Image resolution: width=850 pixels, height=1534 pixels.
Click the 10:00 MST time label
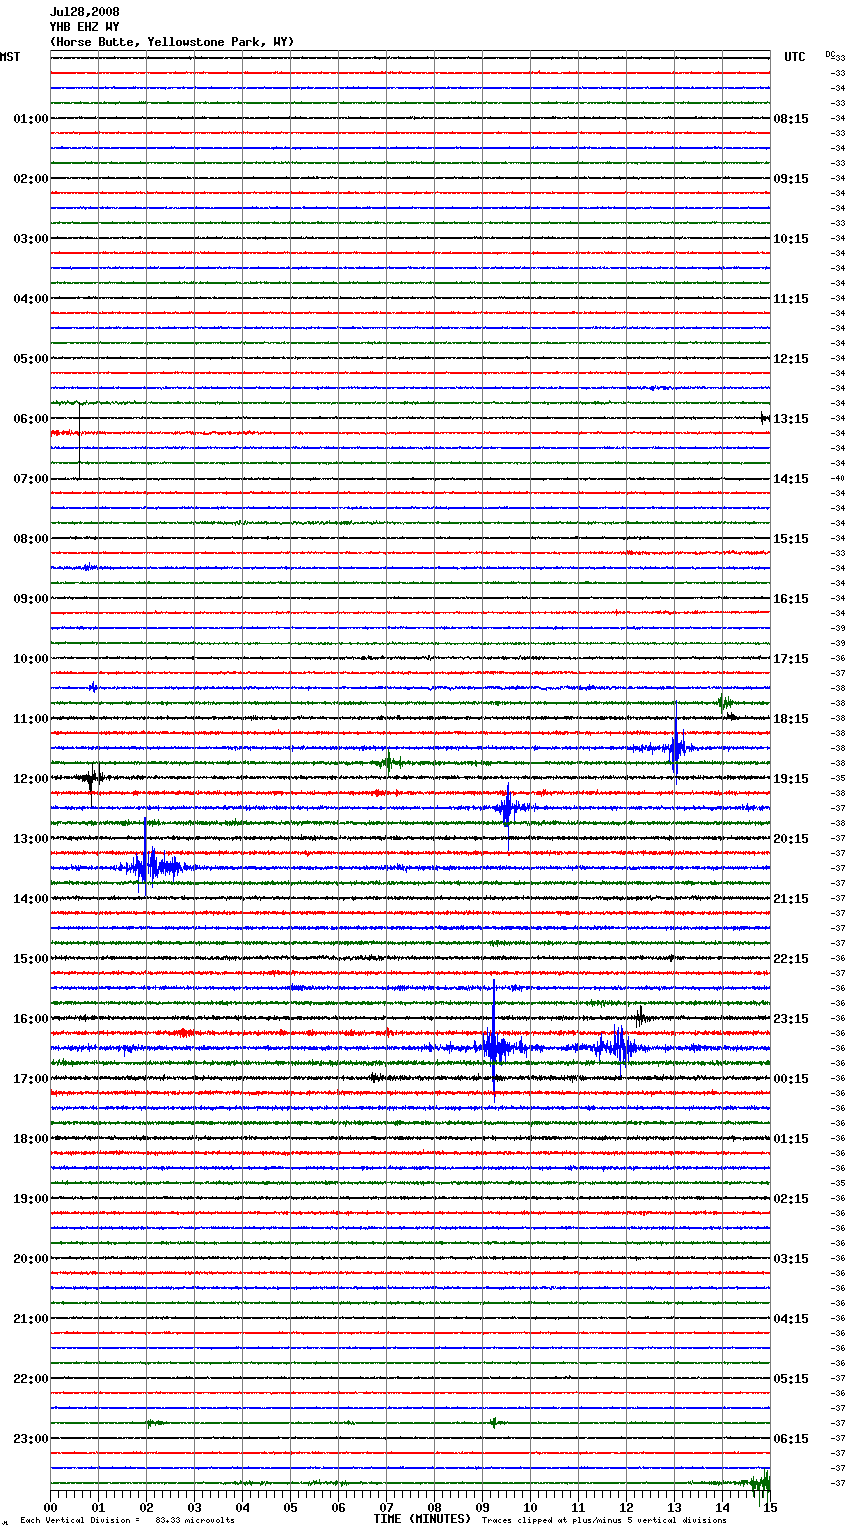click(x=31, y=659)
